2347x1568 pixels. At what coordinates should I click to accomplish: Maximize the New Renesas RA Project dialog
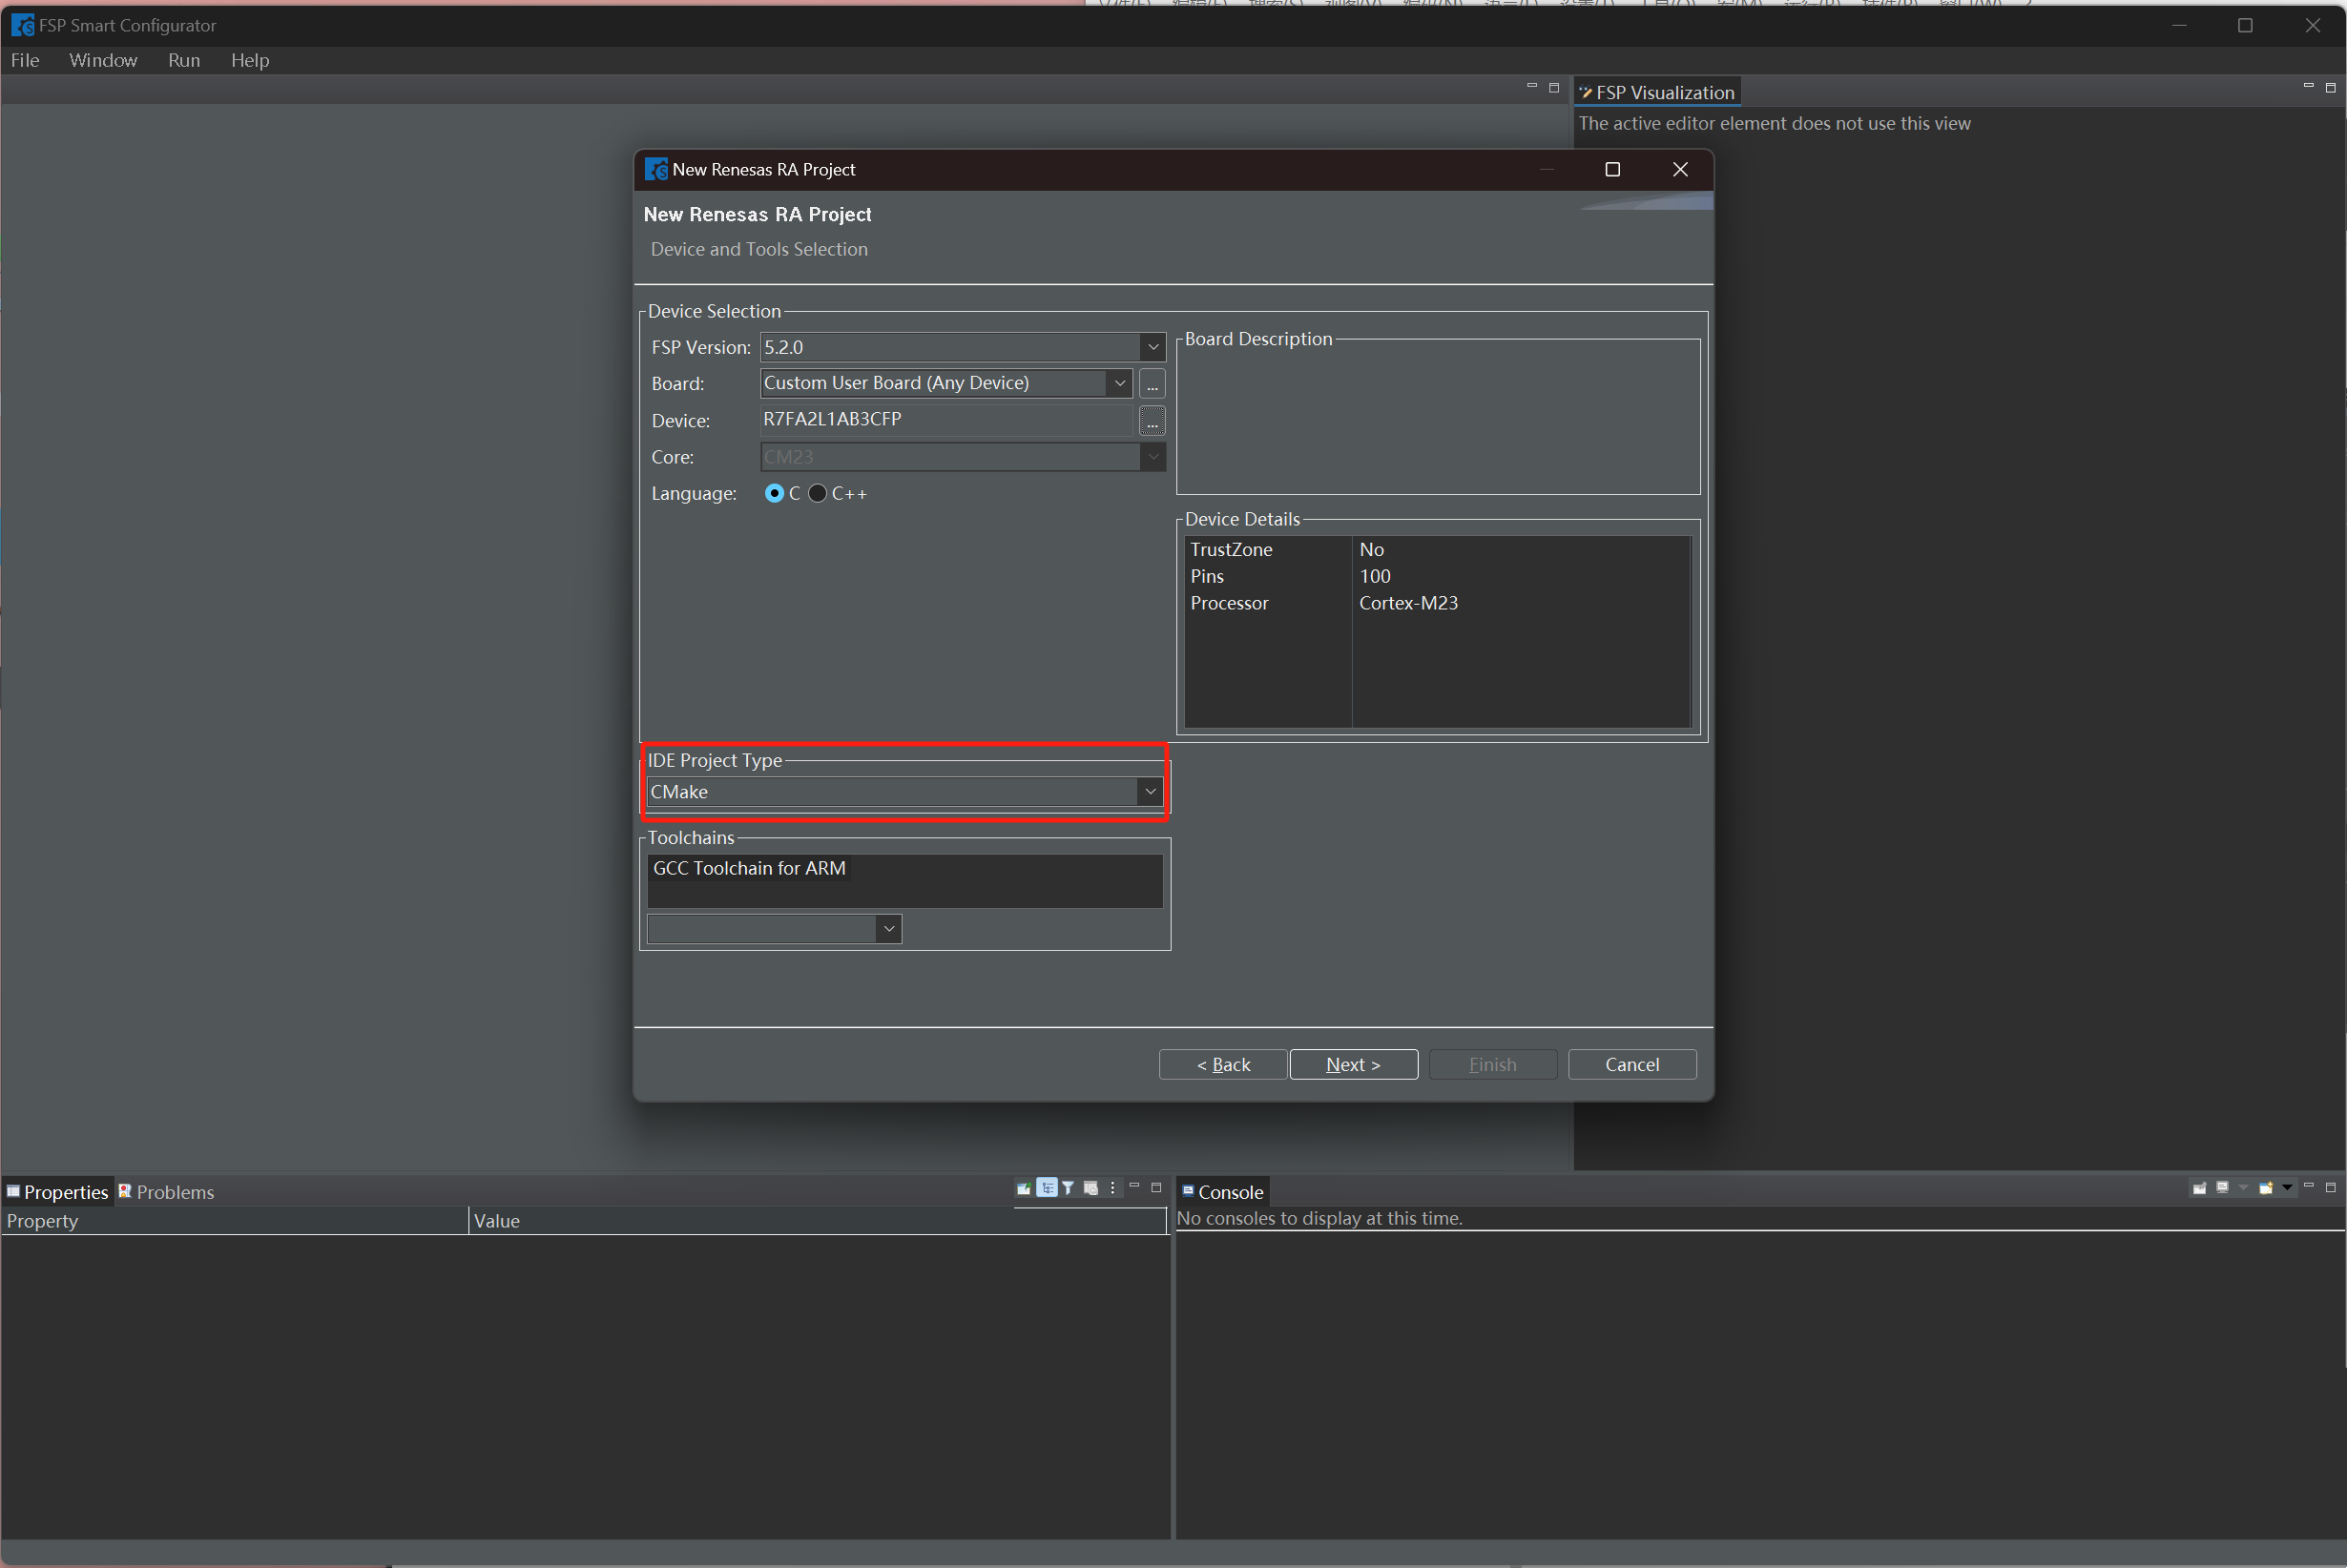(x=1612, y=169)
